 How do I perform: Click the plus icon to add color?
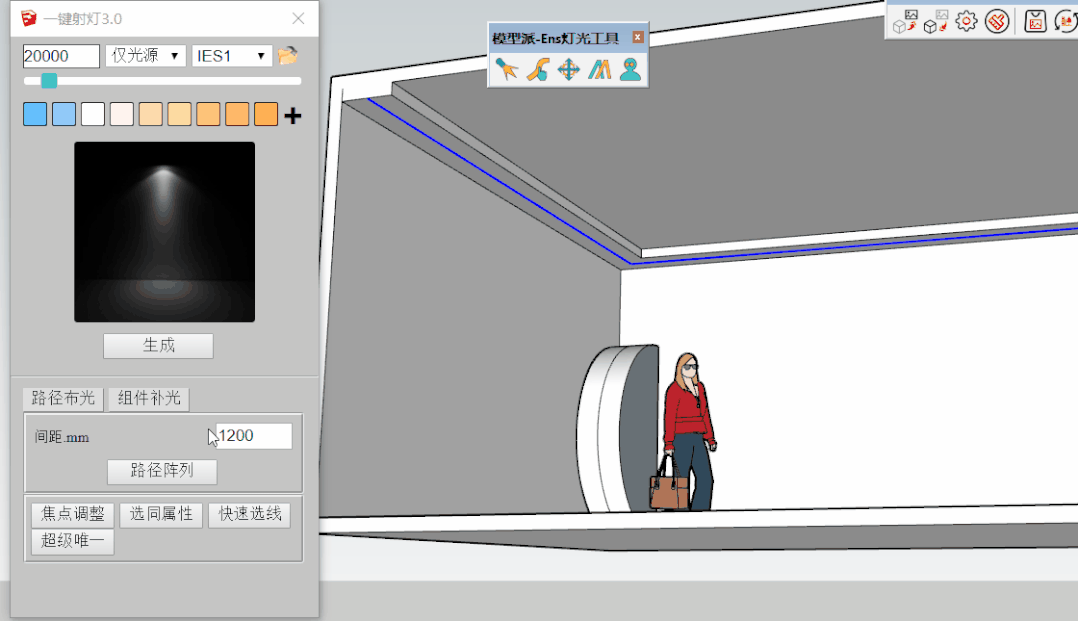pos(292,116)
